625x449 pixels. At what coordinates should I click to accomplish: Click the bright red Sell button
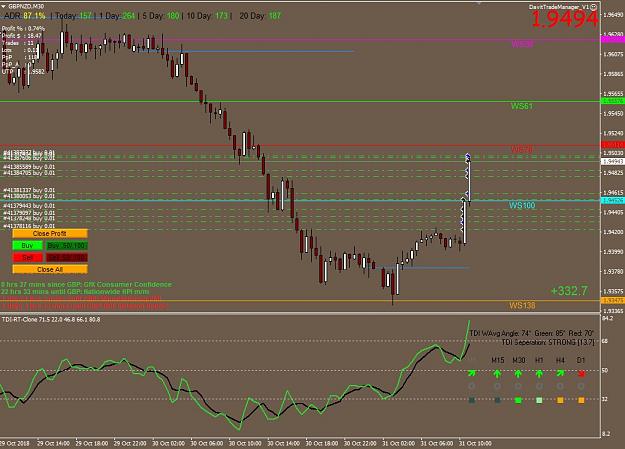pyautogui.click(x=27, y=258)
